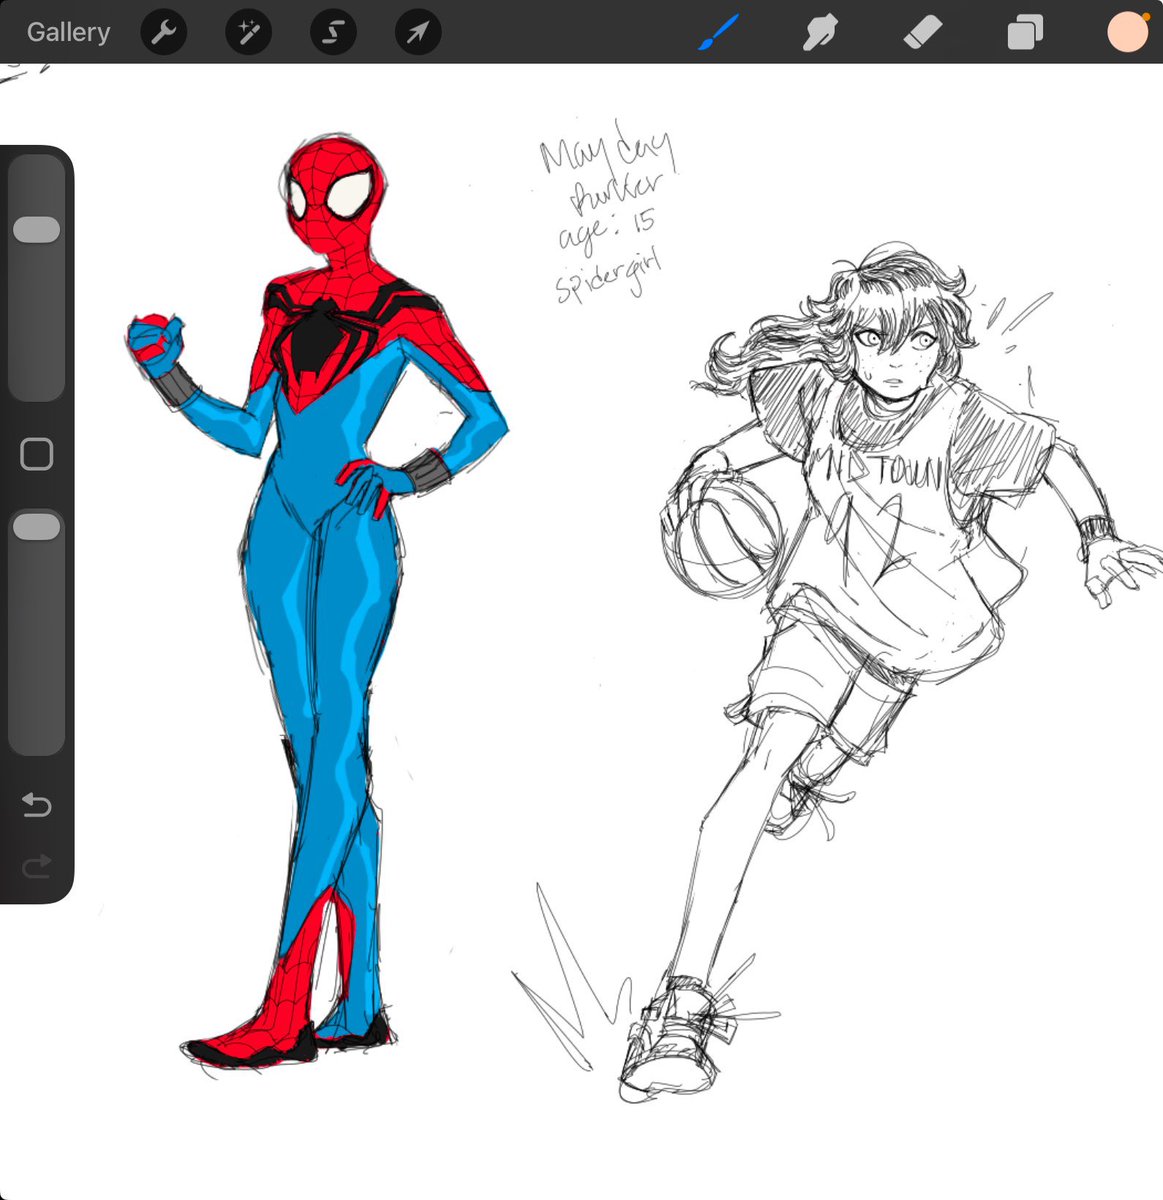The image size is (1163, 1200).
Task: Redo the last undone stroke
Action: tap(37, 866)
